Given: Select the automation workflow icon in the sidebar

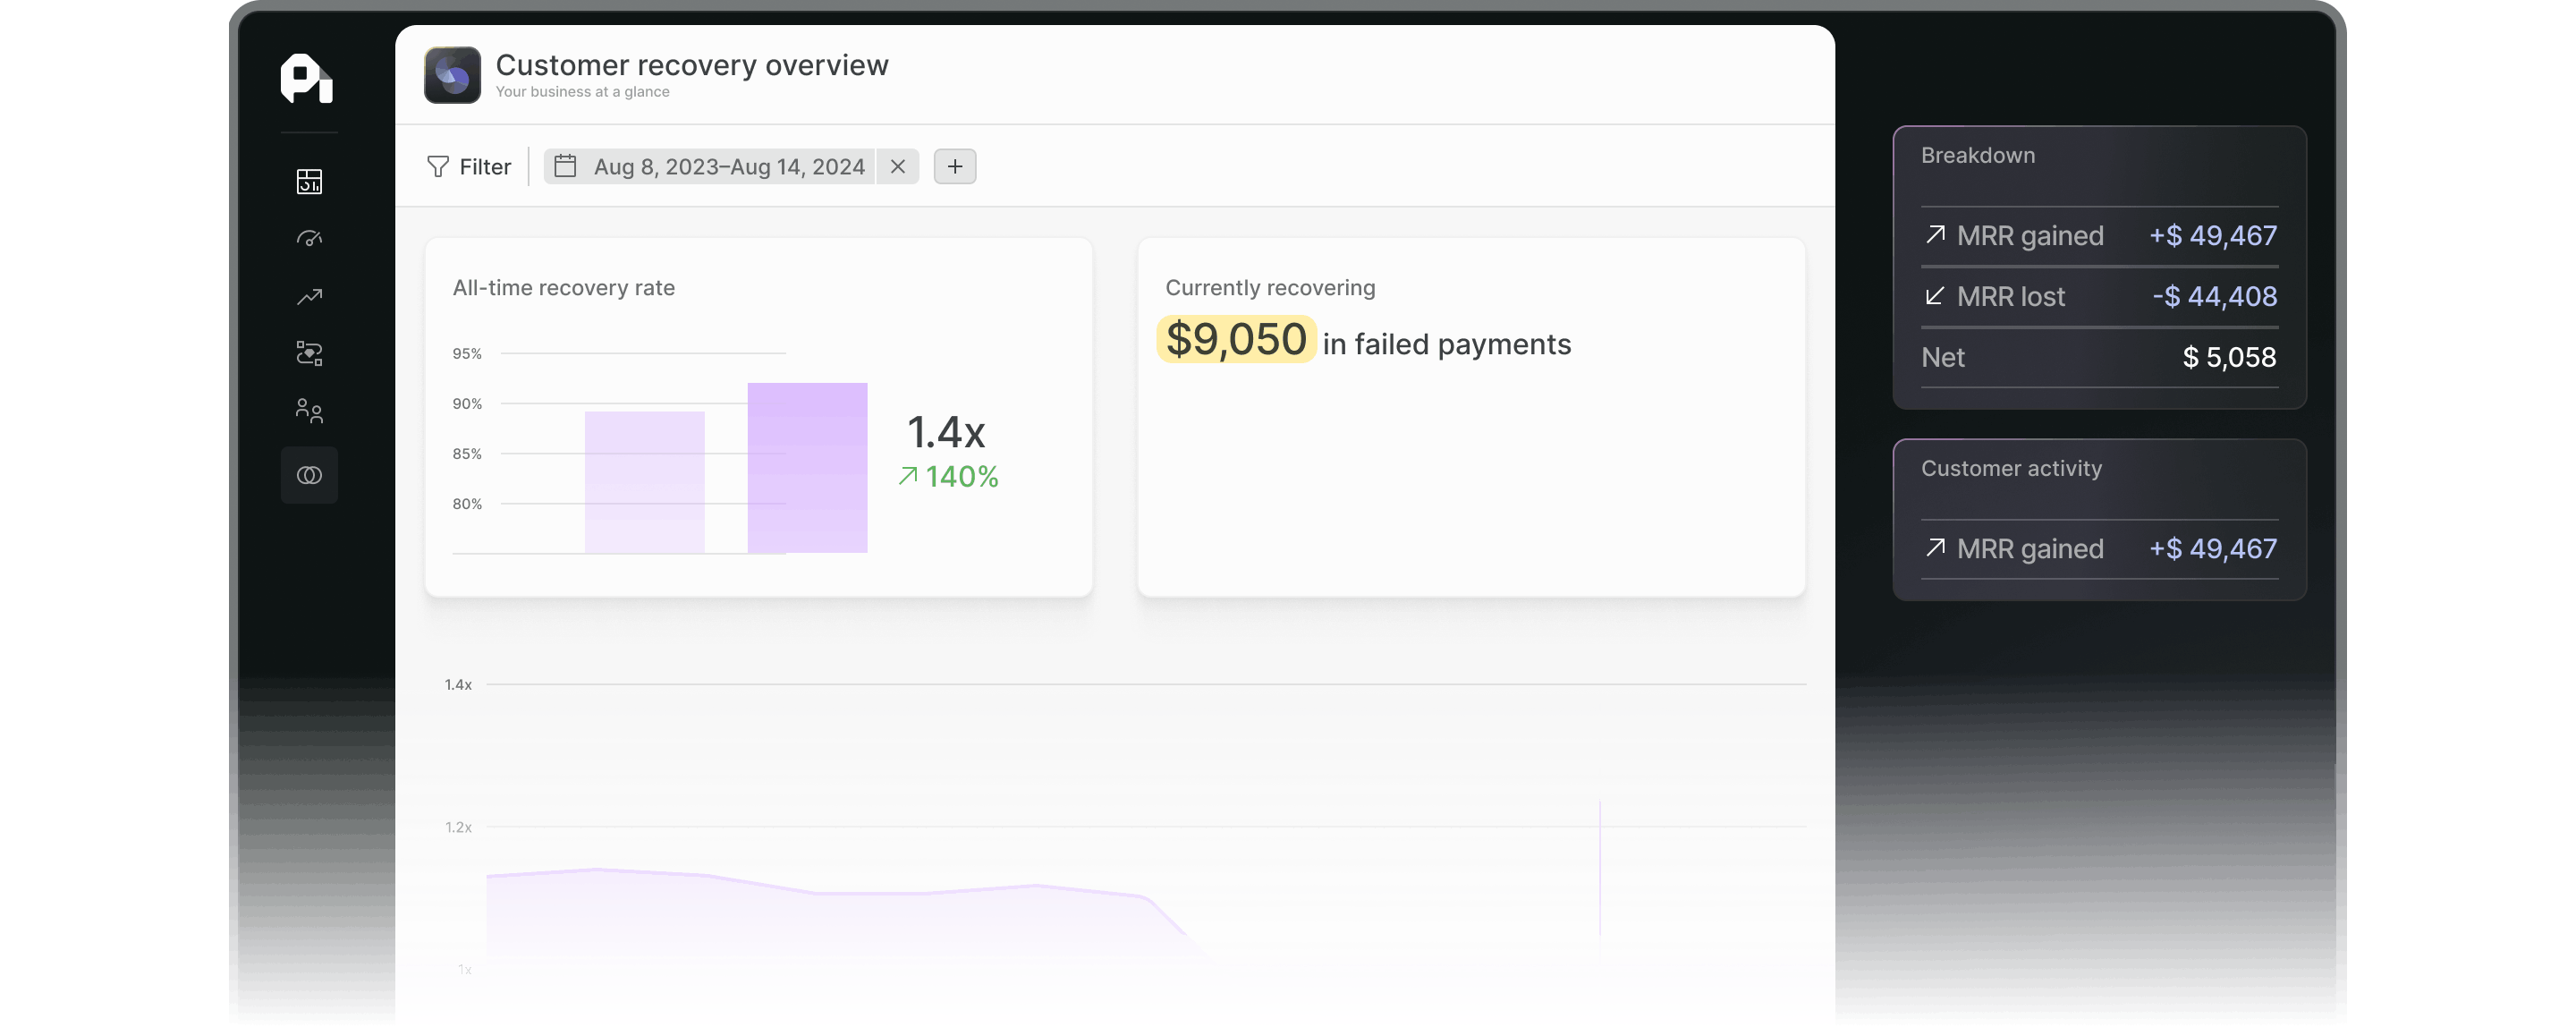Looking at the screenshot, I should coord(310,353).
